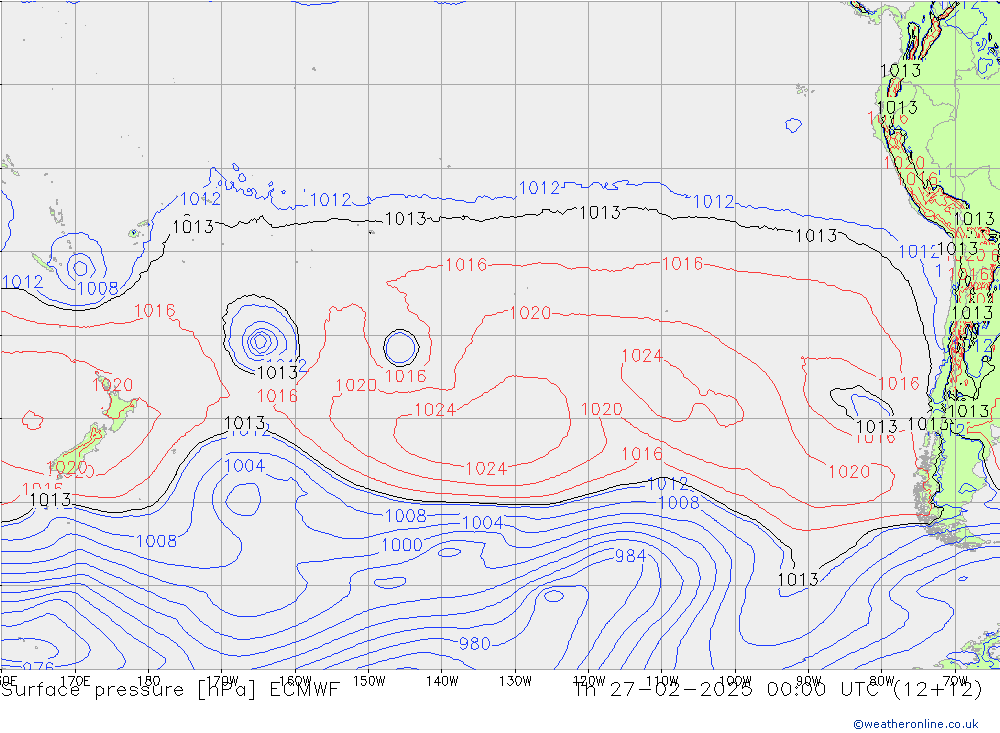Click the 150W longitude label
This screenshot has width=1000, height=733.
click(369, 681)
